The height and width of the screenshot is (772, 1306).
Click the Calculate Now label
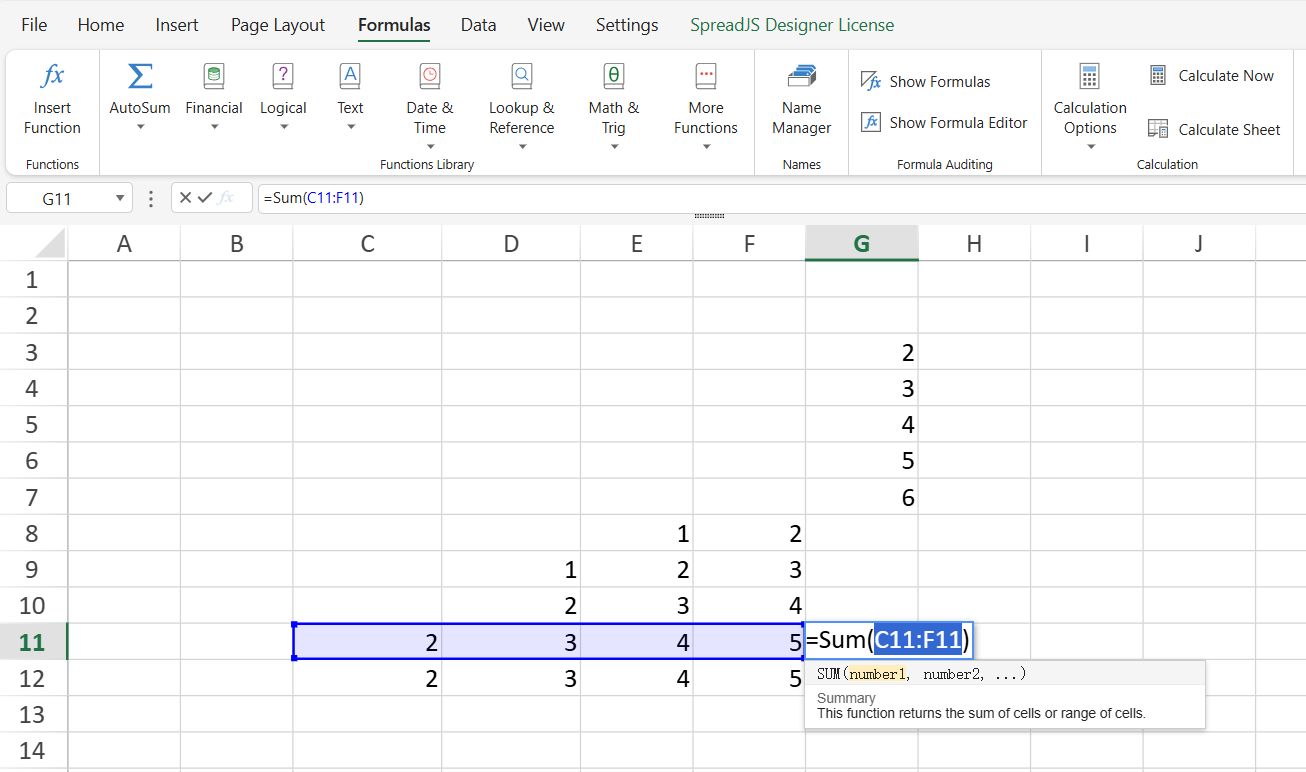(x=1226, y=75)
